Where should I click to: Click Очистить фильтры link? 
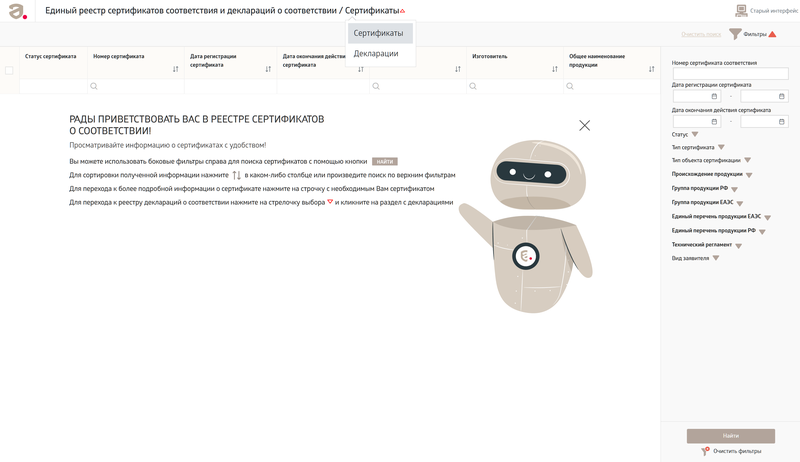(737, 451)
